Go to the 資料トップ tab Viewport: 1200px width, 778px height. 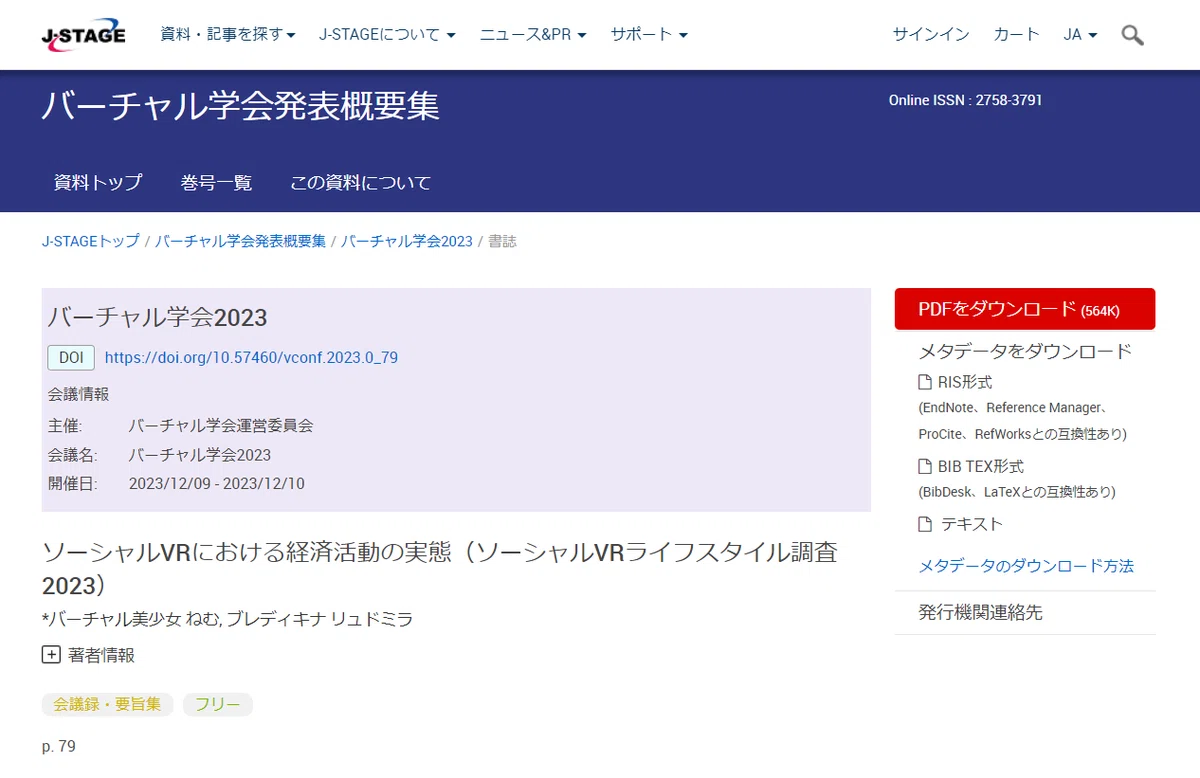coord(98,183)
